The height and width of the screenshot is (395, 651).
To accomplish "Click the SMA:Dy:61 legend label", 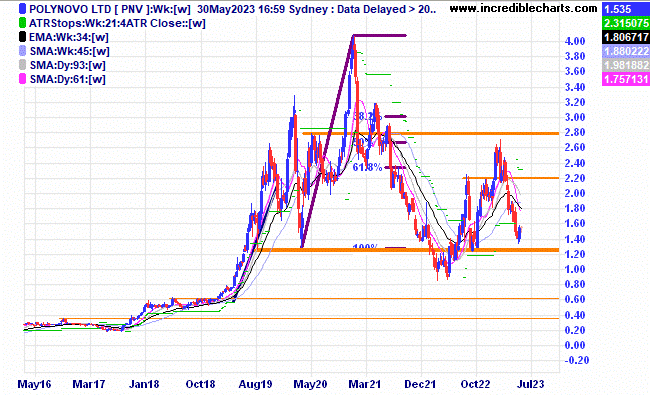I will tap(68, 79).
